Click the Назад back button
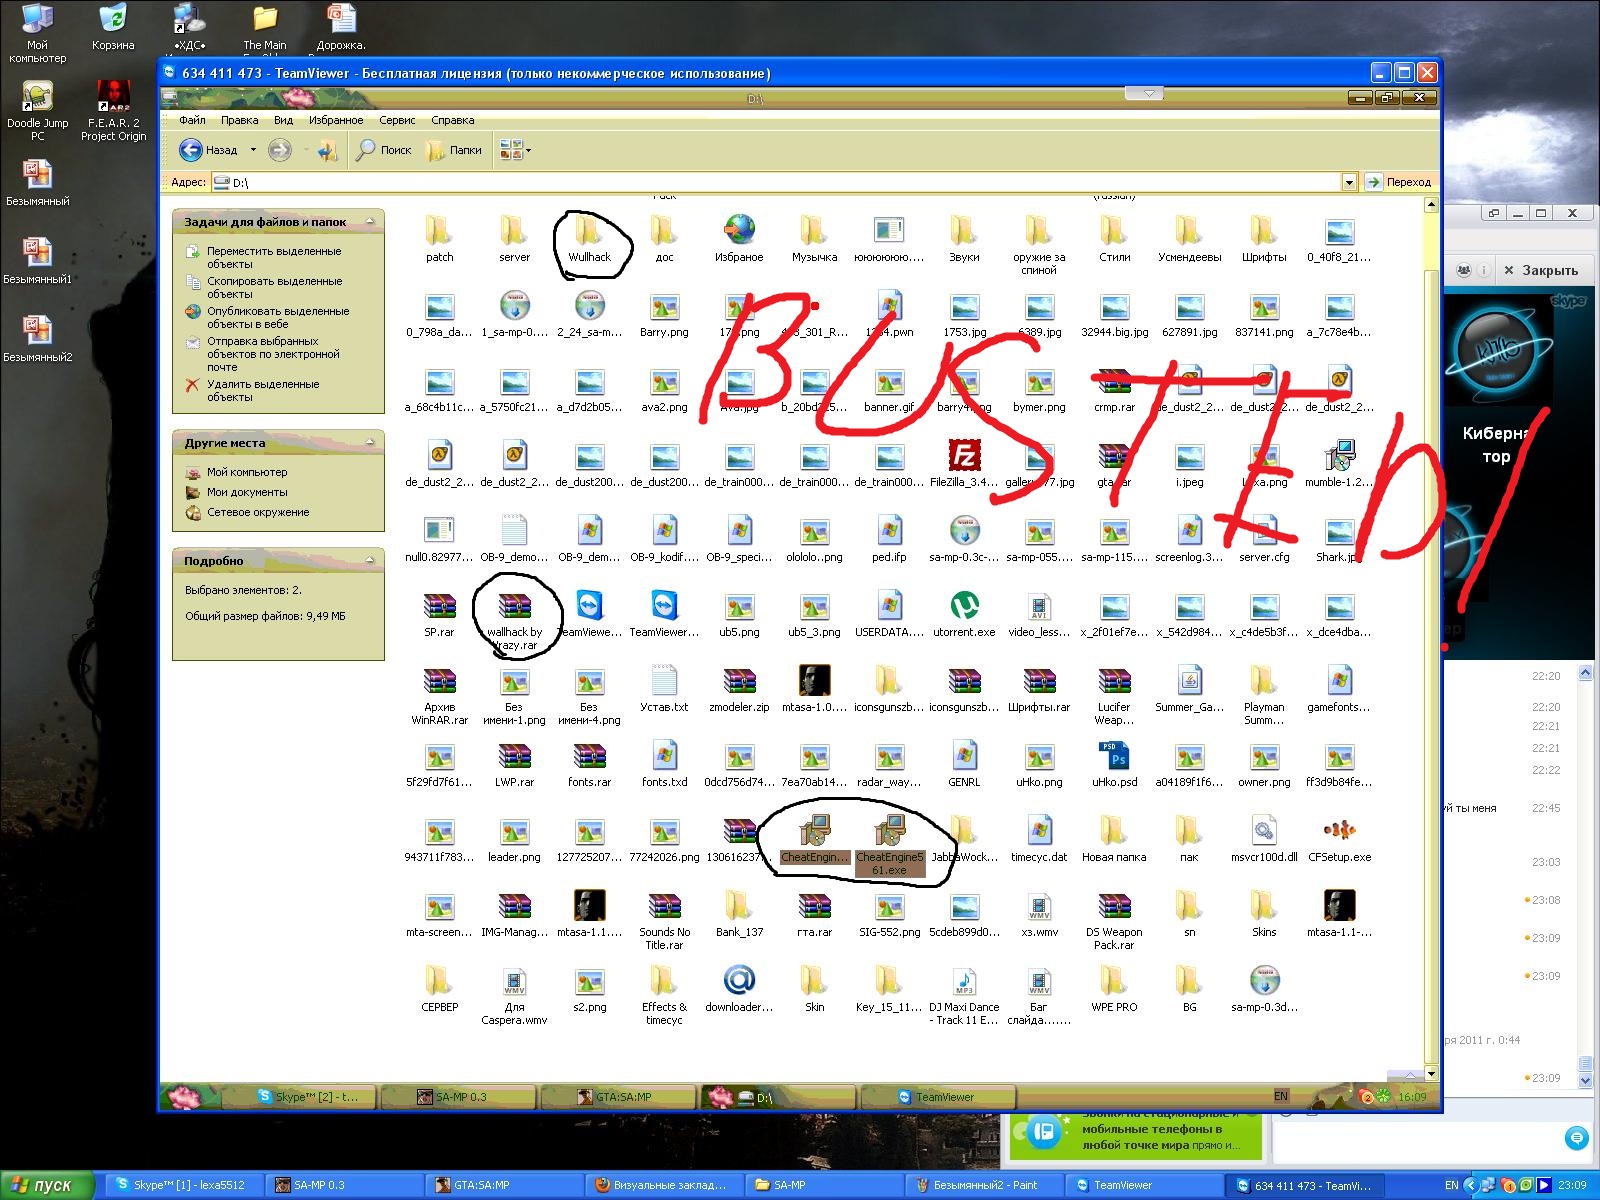1600x1200 pixels. tap(209, 150)
